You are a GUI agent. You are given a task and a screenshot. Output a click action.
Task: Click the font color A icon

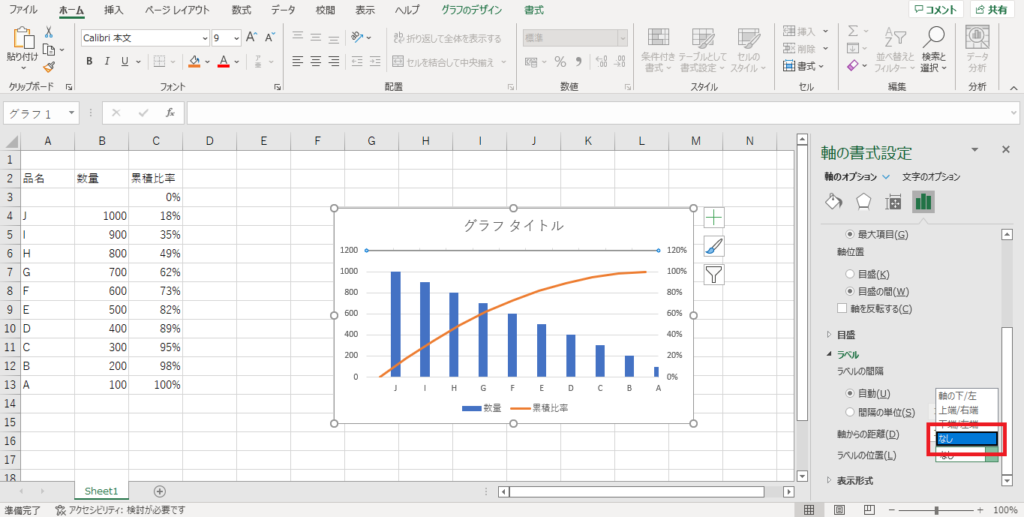[223, 61]
